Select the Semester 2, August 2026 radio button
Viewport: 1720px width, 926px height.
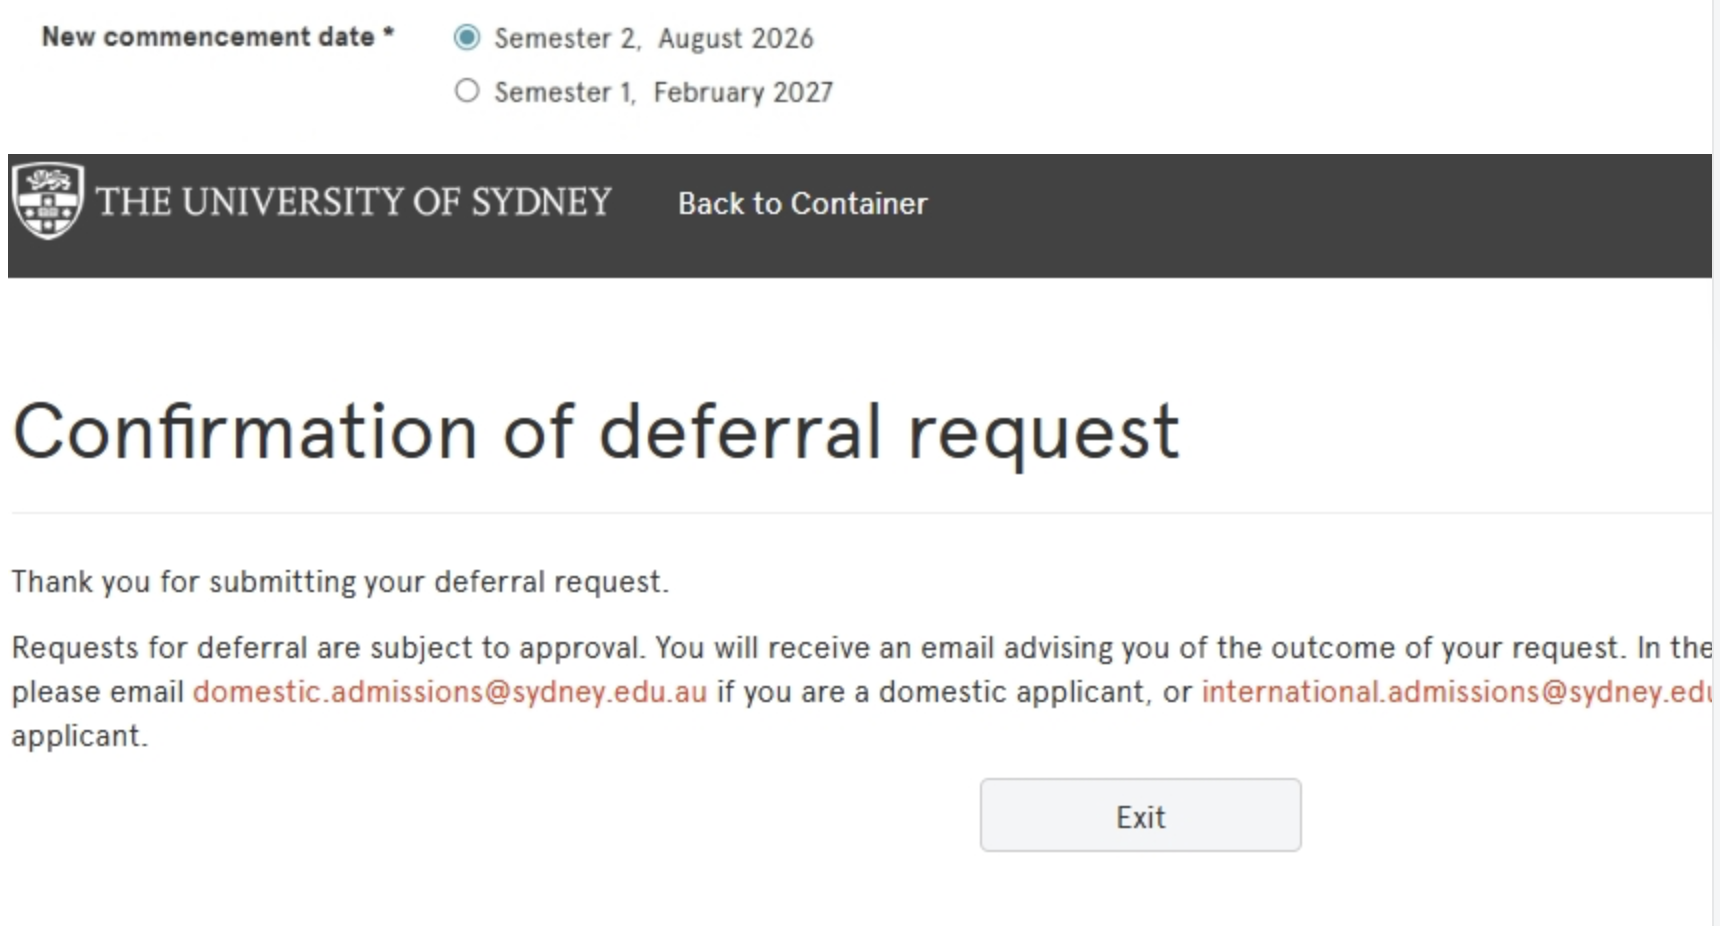pyautogui.click(x=467, y=38)
